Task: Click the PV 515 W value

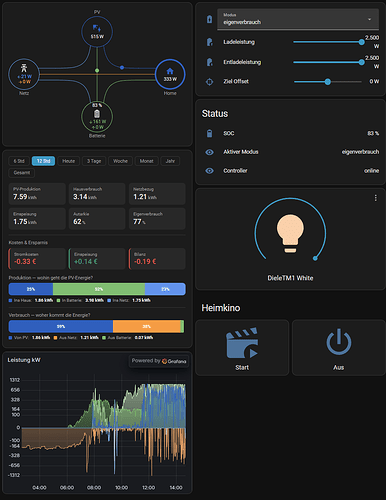Action: (x=97, y=36)
